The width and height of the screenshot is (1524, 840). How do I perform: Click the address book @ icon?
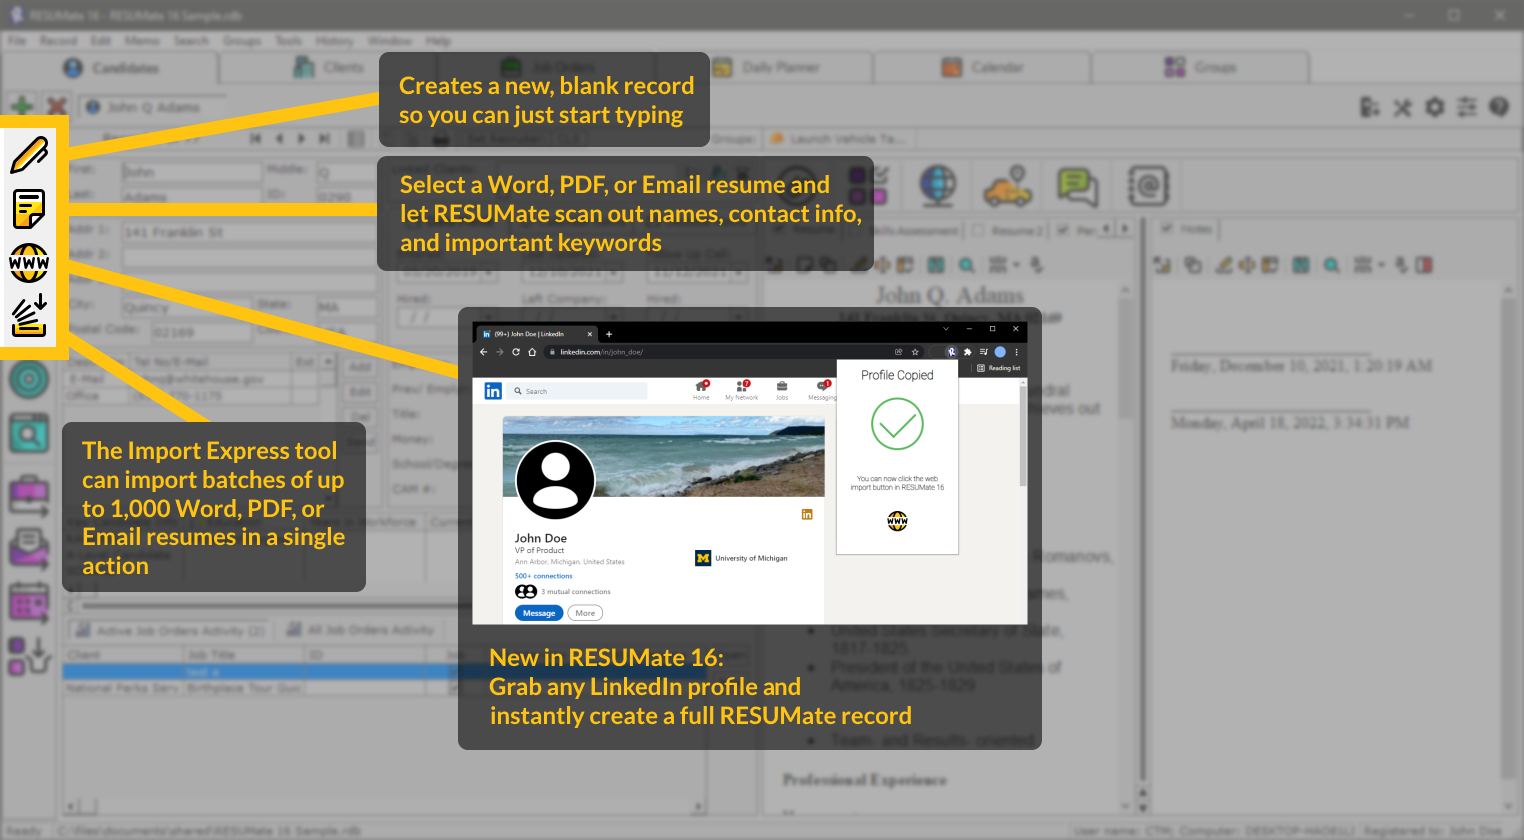pos(1148,186)
